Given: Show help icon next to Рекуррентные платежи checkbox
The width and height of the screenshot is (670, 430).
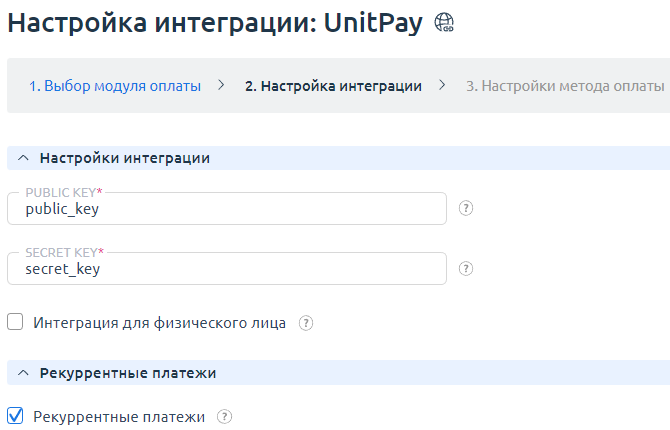Looking at the screenshot, I should (x=224, y=417).
